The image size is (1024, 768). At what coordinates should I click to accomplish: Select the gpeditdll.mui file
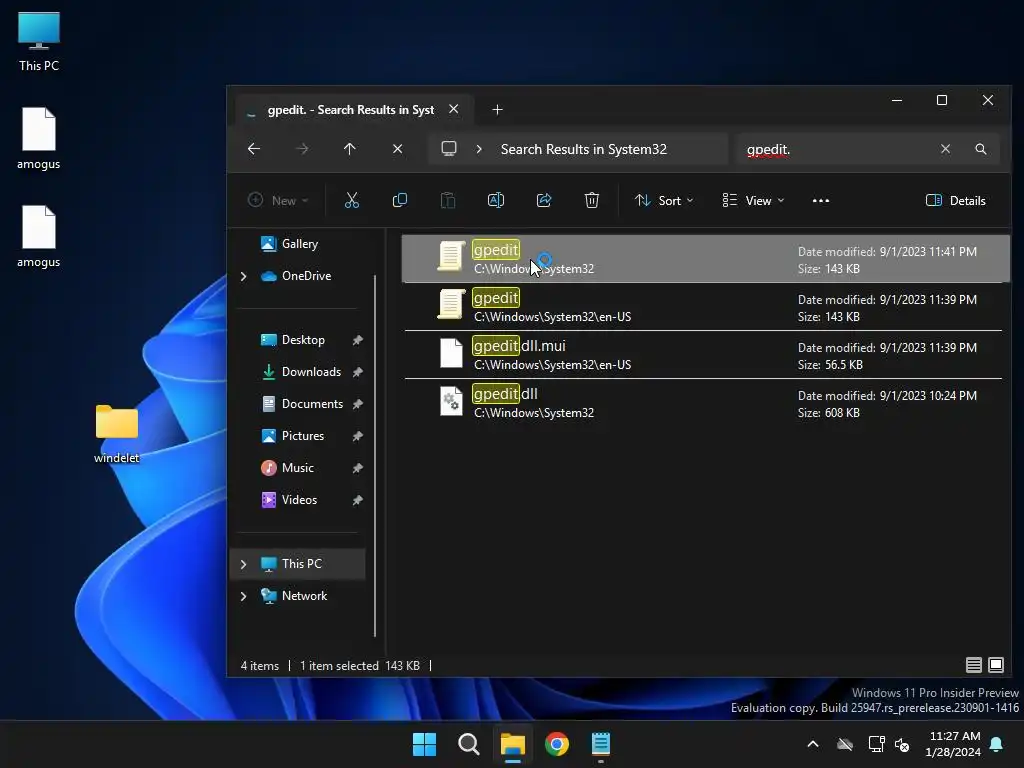coord(703,355)
